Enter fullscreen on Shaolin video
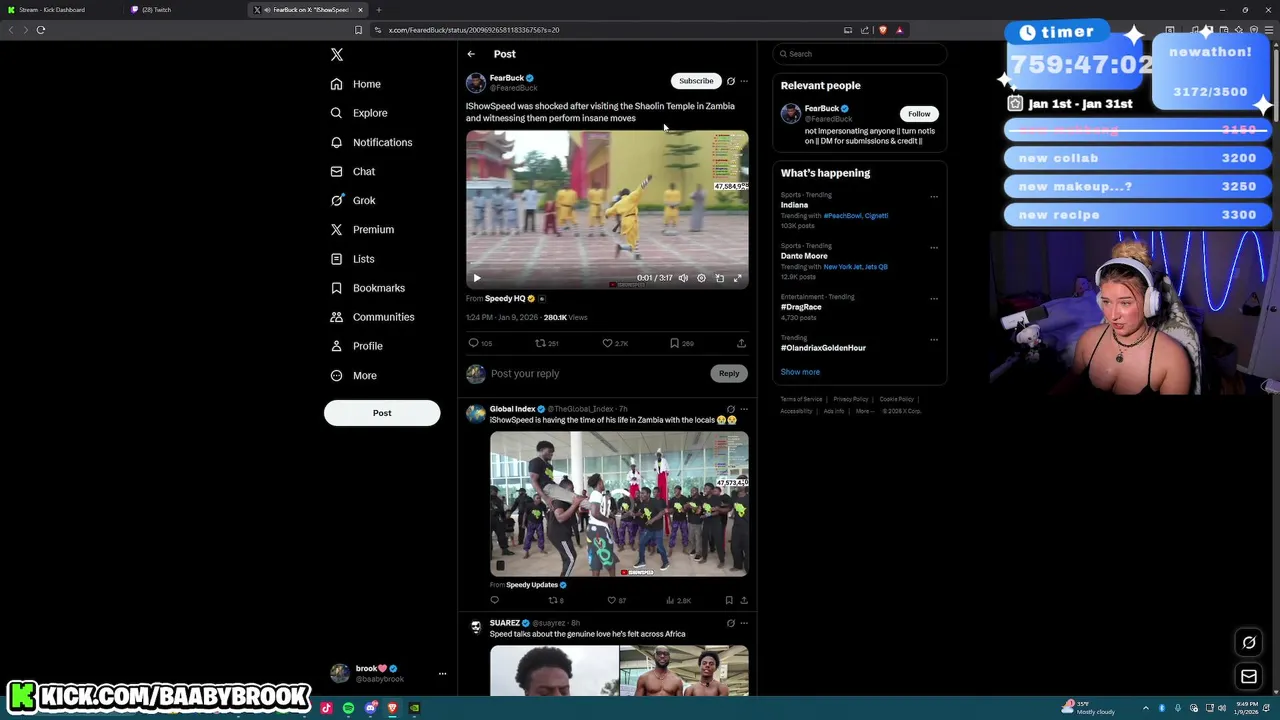 pos(738,278)
